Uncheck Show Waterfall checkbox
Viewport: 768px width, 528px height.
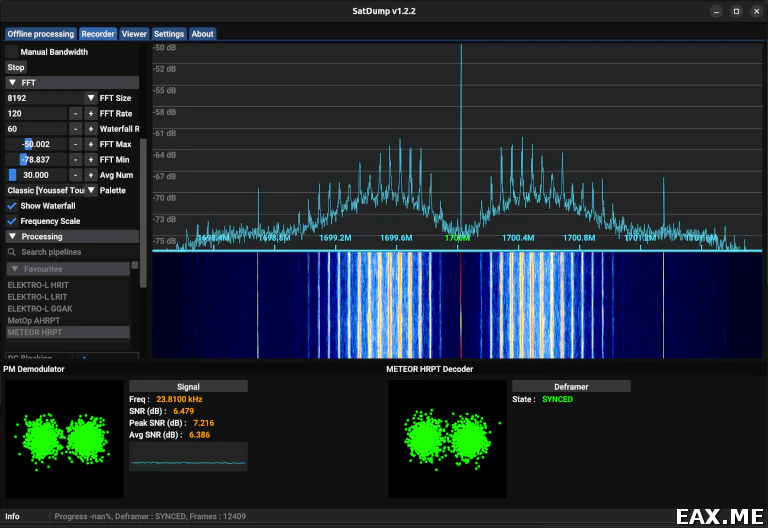[x=12, y=206]
